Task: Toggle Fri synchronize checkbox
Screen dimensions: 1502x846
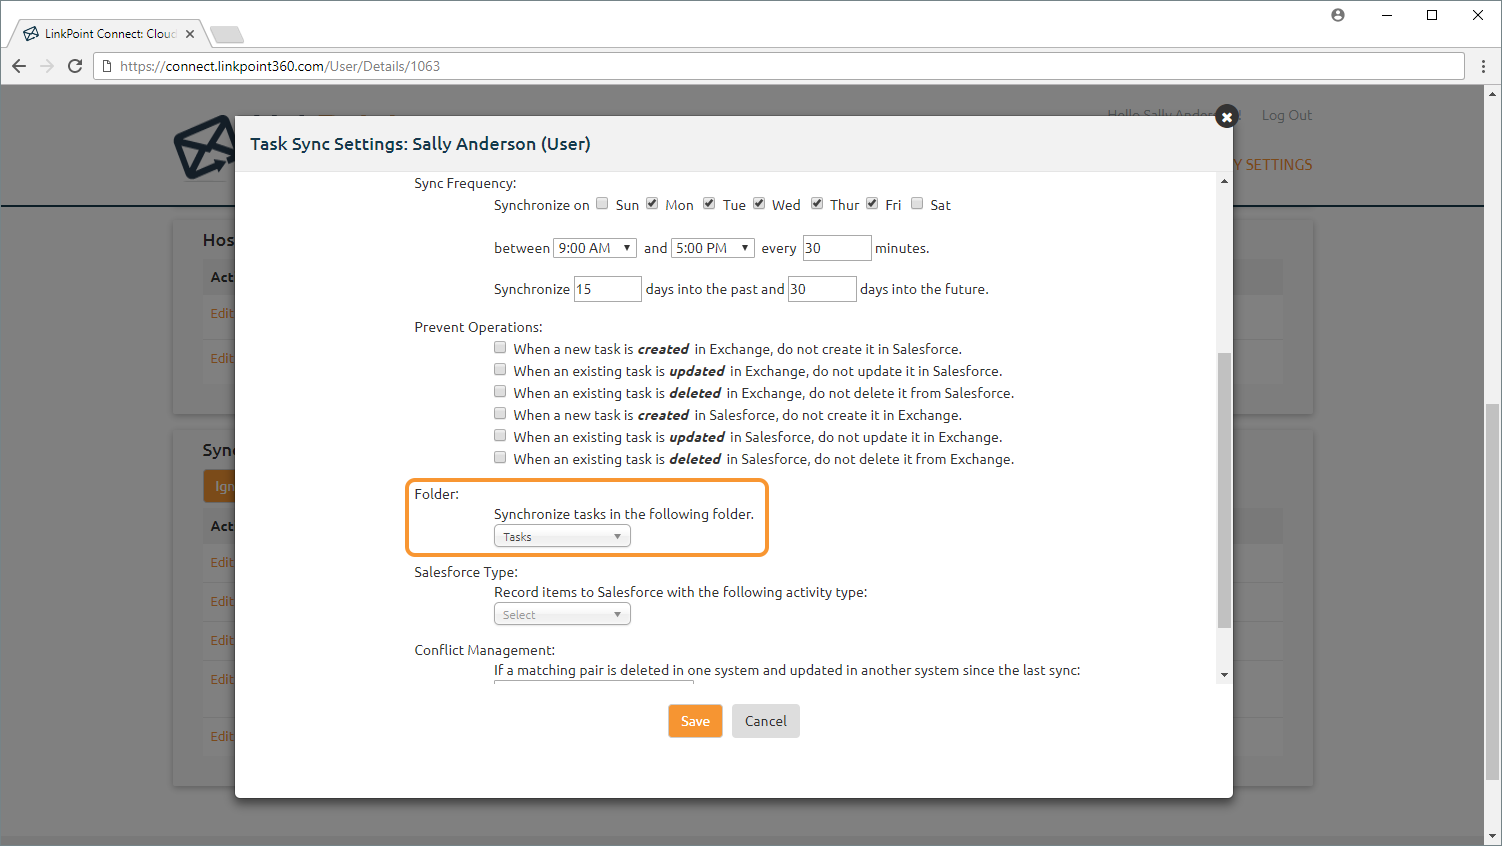Action: [872, 204]
